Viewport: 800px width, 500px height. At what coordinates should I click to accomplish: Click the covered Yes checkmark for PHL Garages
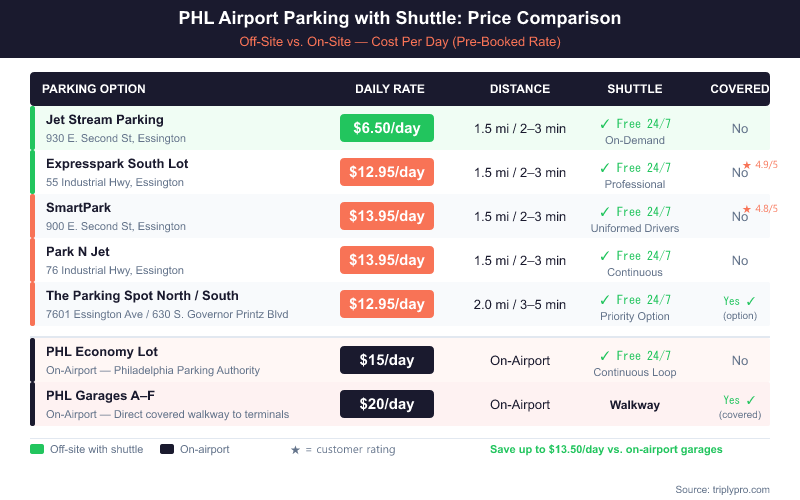(x=751, y=400)
